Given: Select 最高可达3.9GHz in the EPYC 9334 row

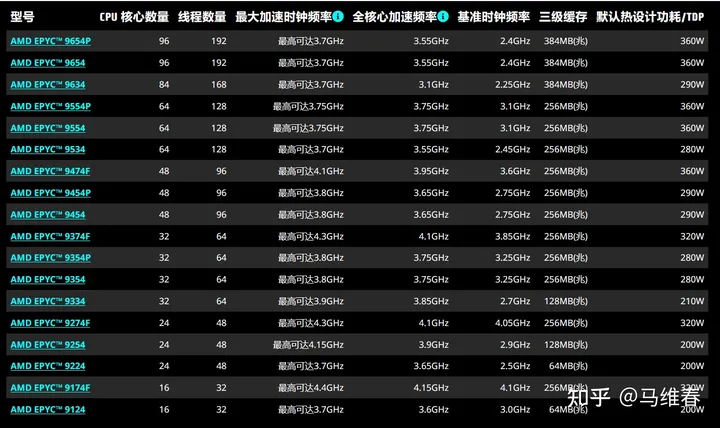Looking at the screenshot, I should coord(310,301).
